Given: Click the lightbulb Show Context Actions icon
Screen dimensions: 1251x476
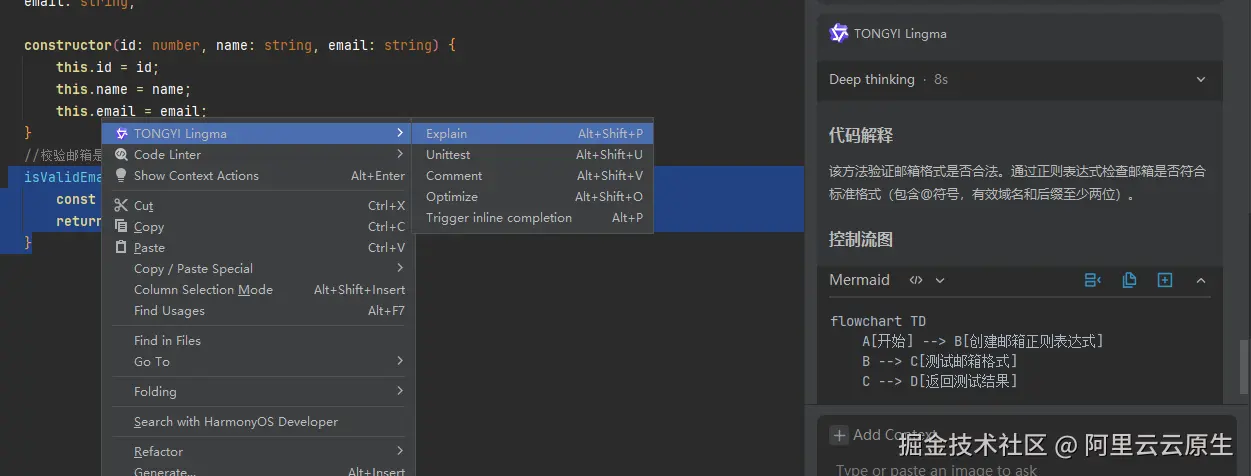Looking at the screenshot, I should pos(122,176).
